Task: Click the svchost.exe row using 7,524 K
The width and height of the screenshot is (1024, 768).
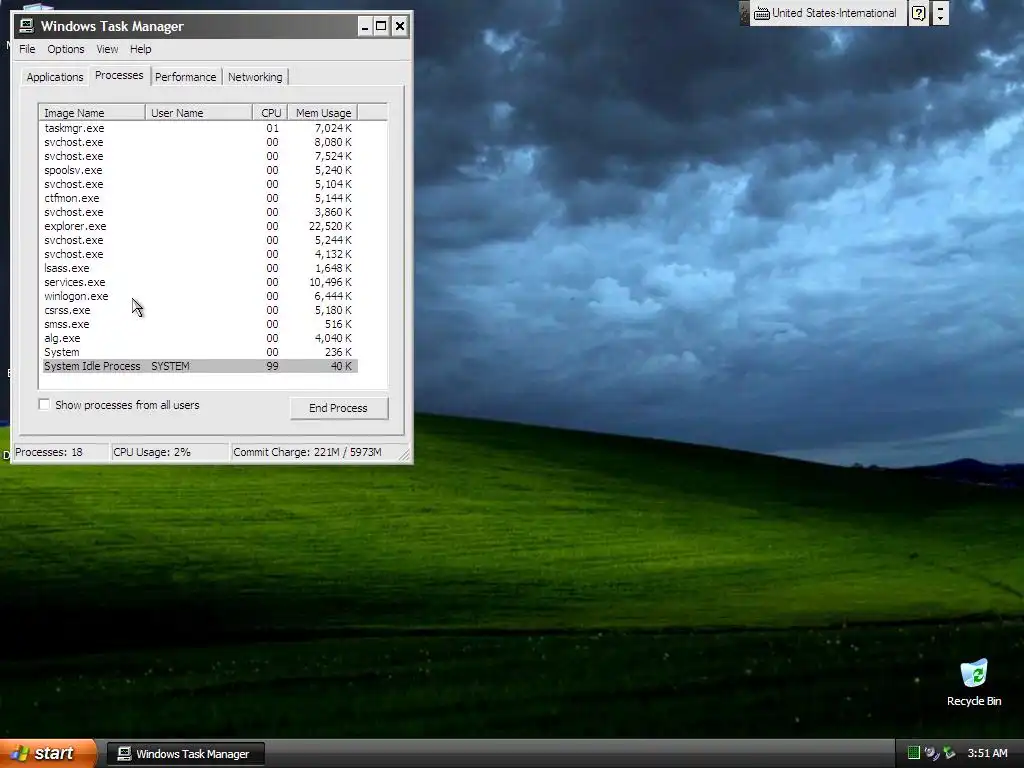Action: [x=199, y=156]
